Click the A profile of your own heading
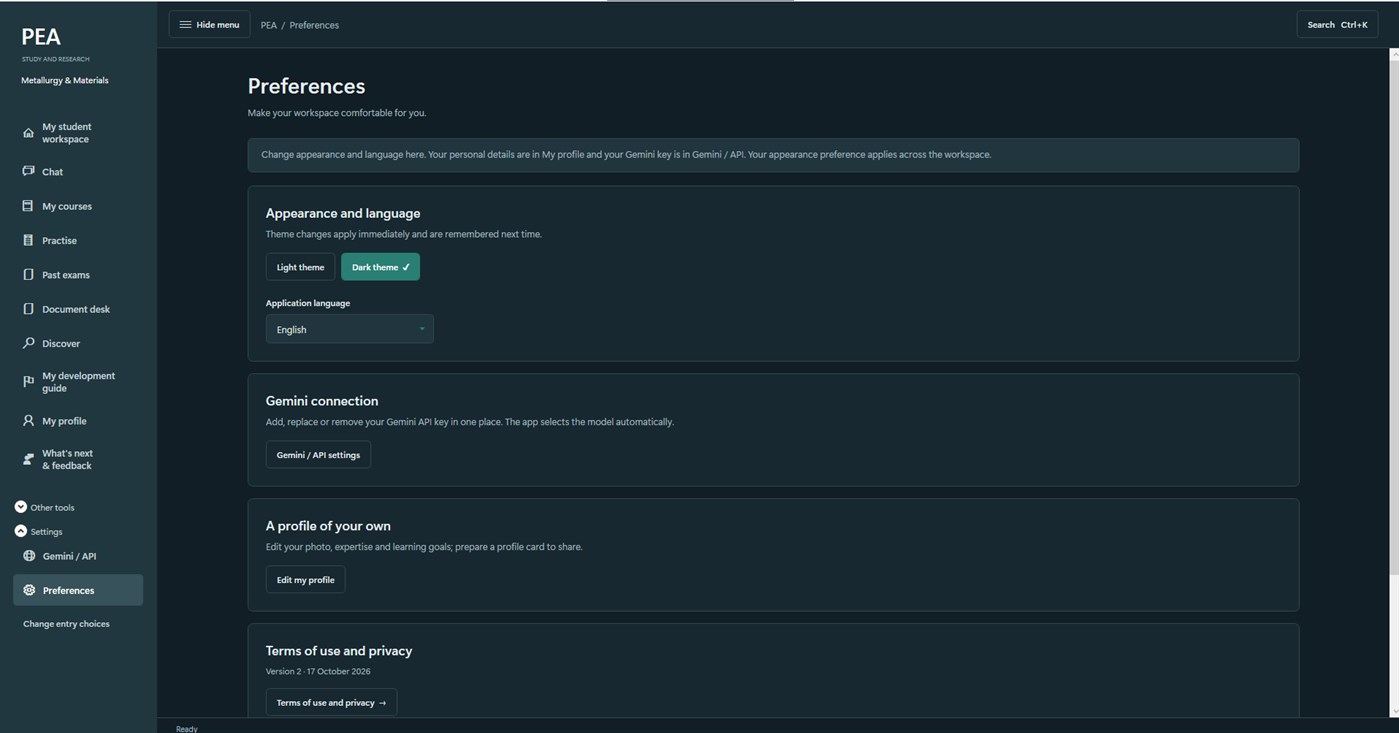 (x=328, y=526)
